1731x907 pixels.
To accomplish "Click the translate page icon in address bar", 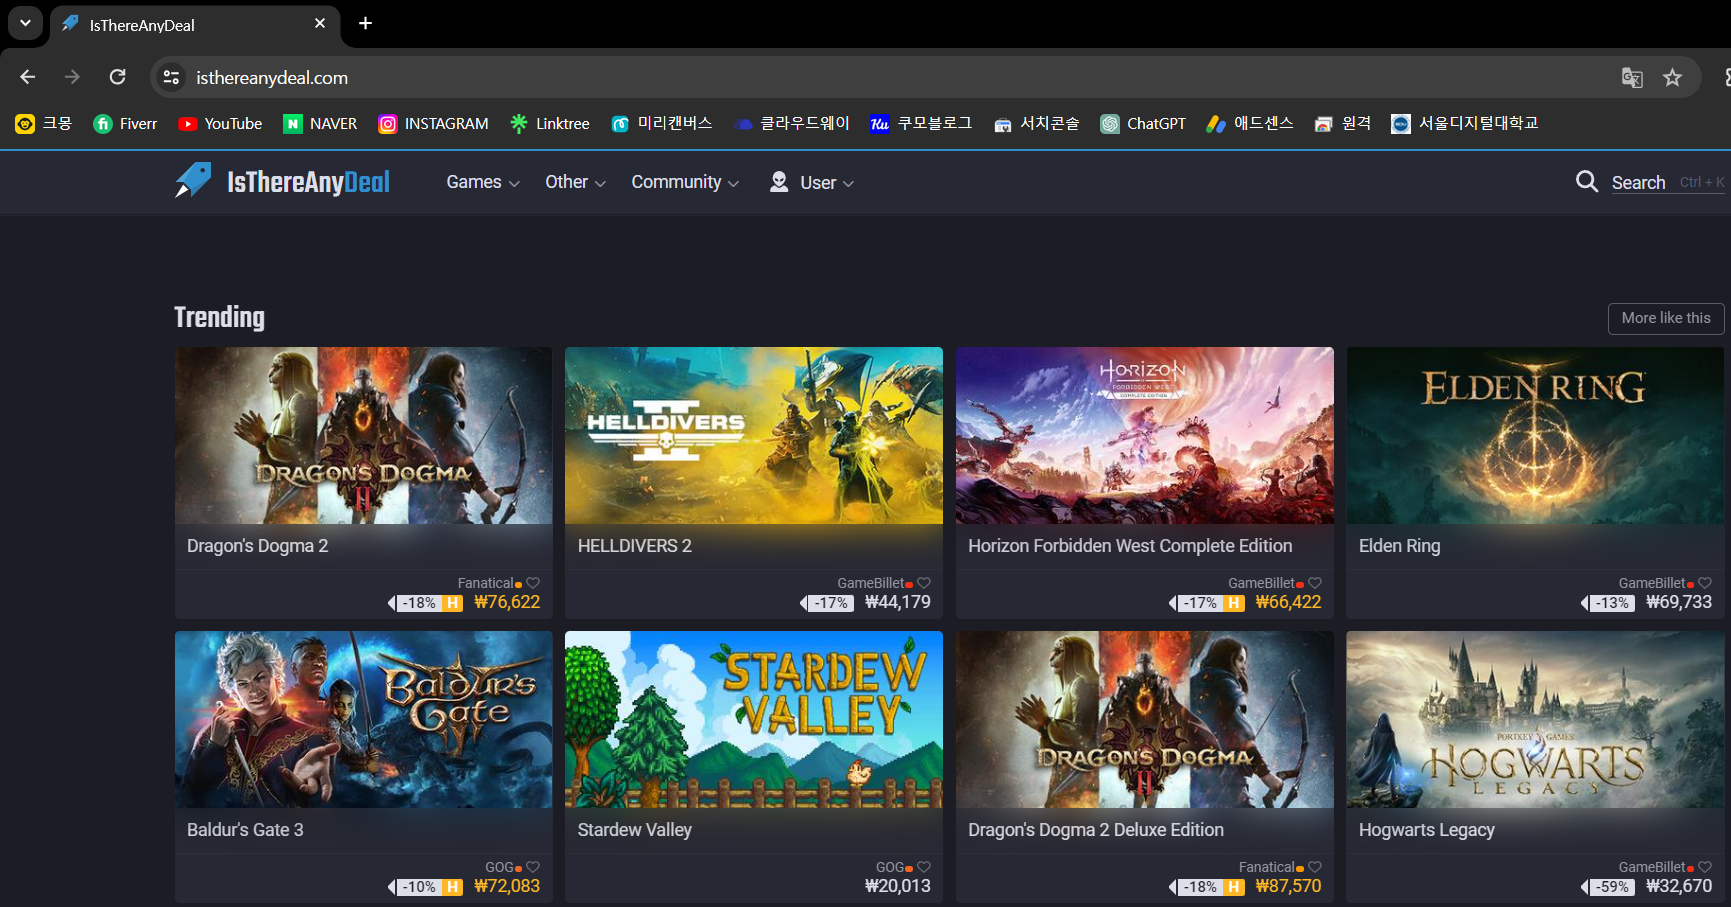I will pyautogui.click(x=1632, y=78).
